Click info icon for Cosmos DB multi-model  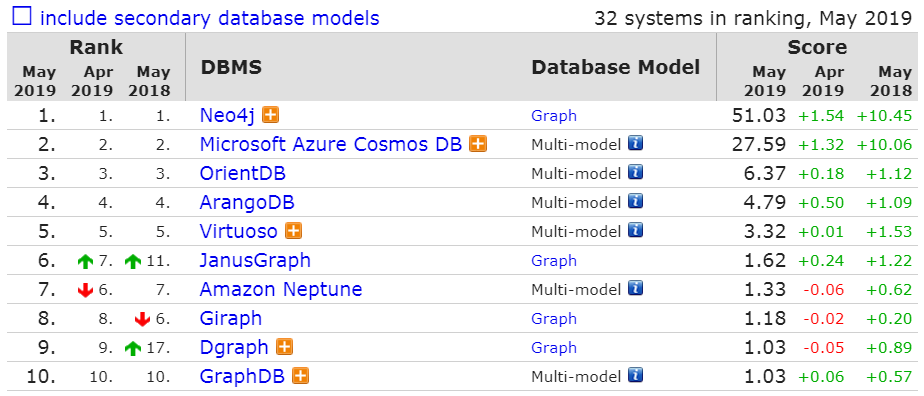[x=635, y=144]
